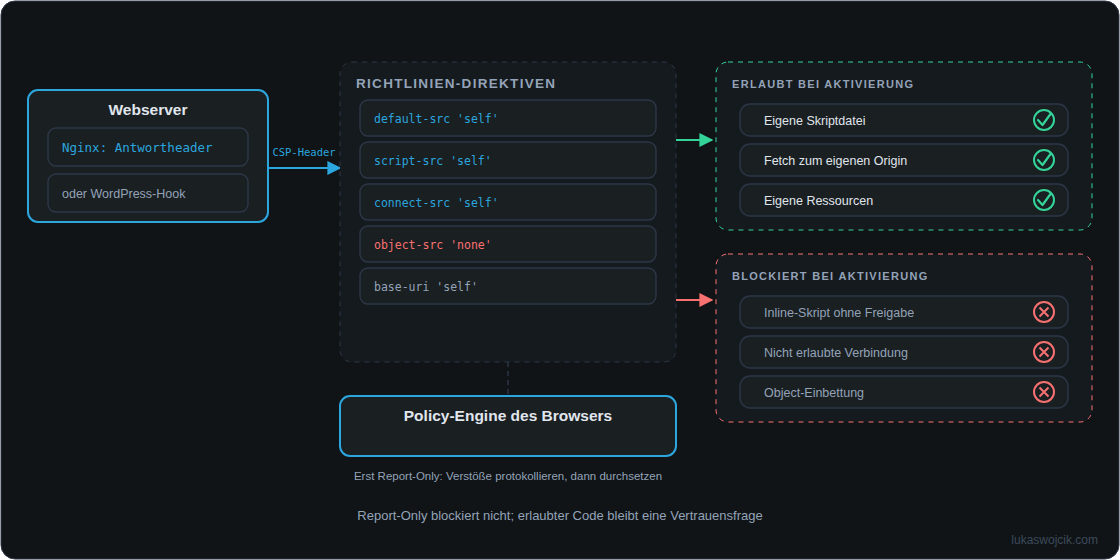The height and width of the screenshot is (560, 1120).
Task: Select the script-src 'self' directive
Action: [508, 160]
